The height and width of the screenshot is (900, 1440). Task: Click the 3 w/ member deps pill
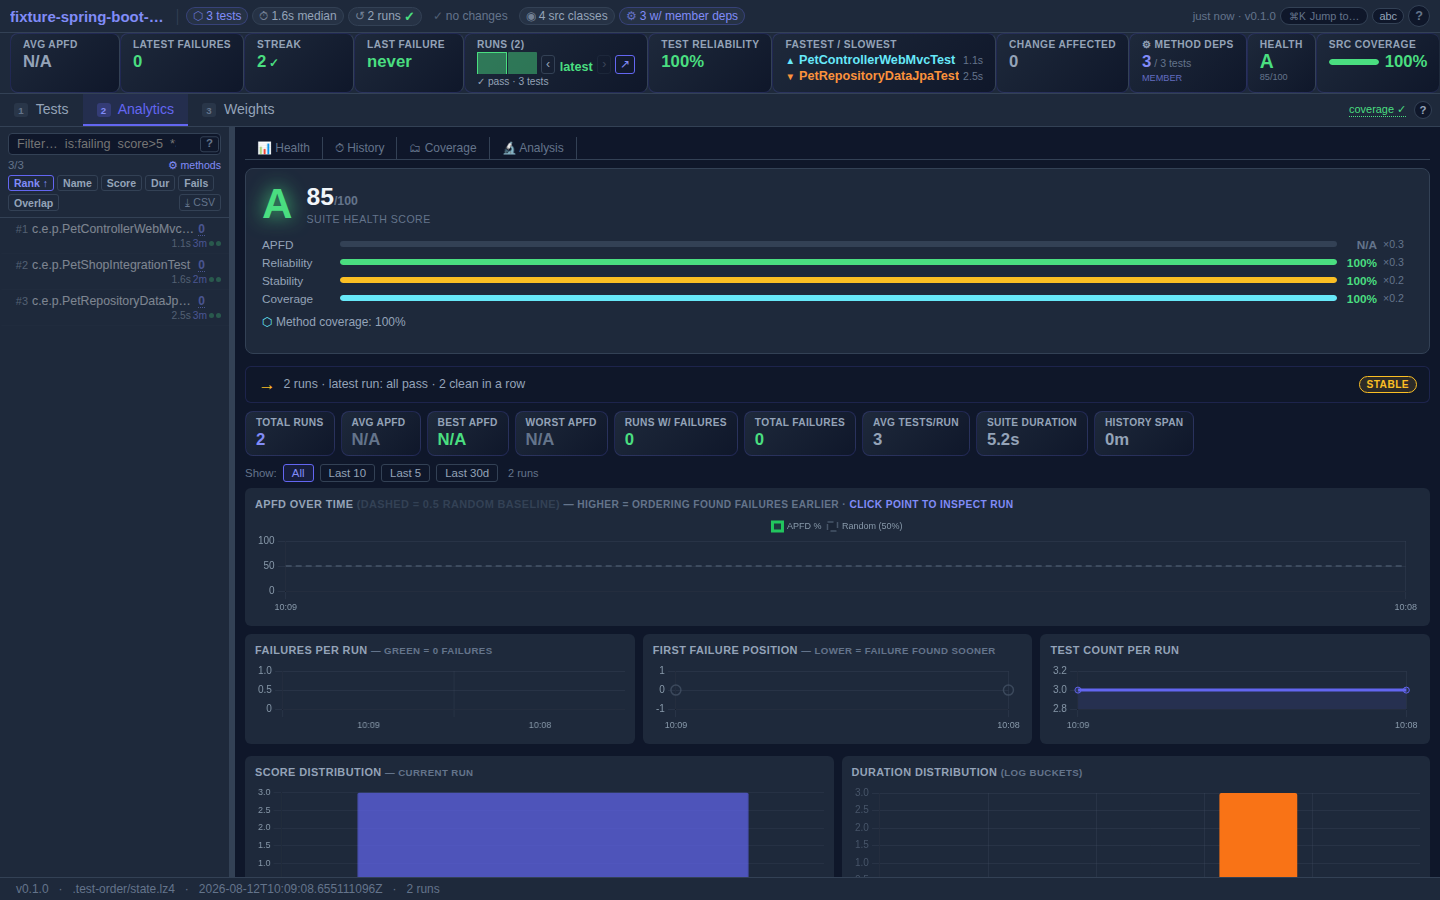click(x=682, y=16)
